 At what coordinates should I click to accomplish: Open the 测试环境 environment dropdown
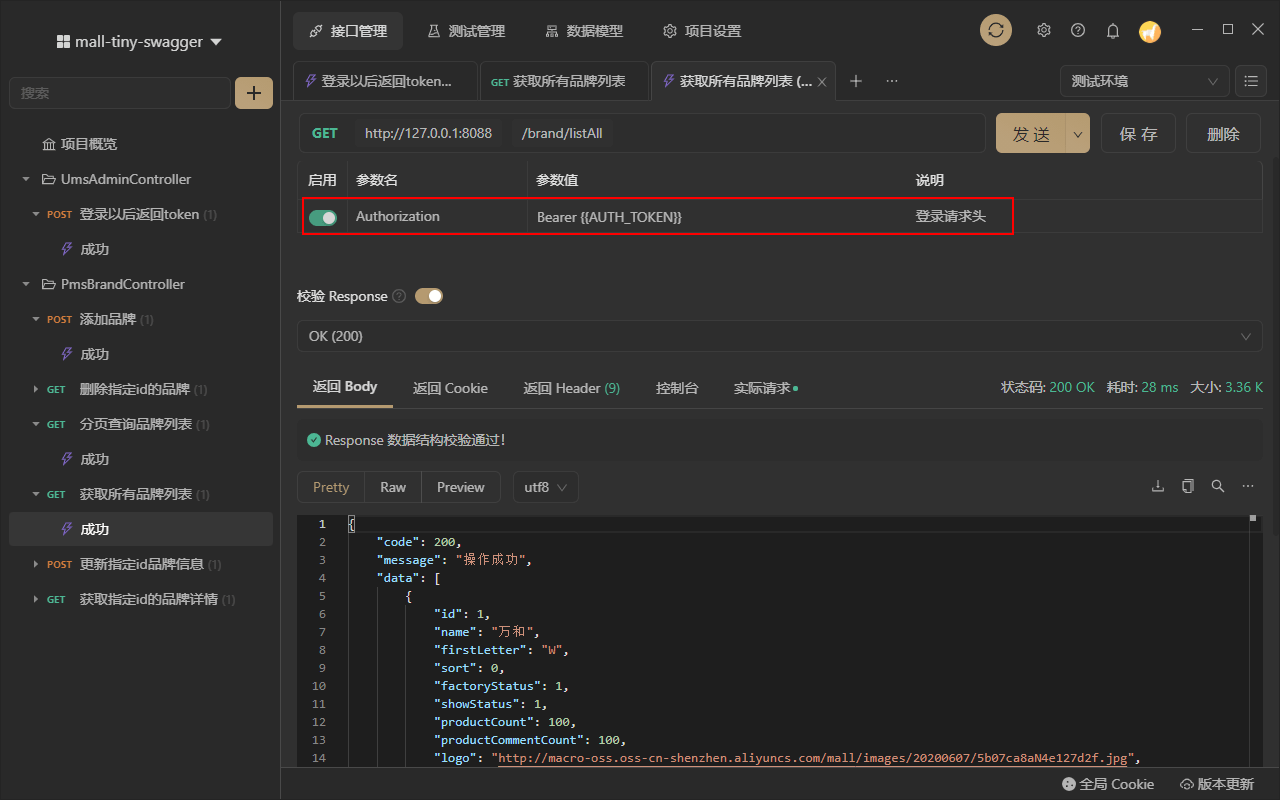pyautogui.click(x=1144, y=81)
